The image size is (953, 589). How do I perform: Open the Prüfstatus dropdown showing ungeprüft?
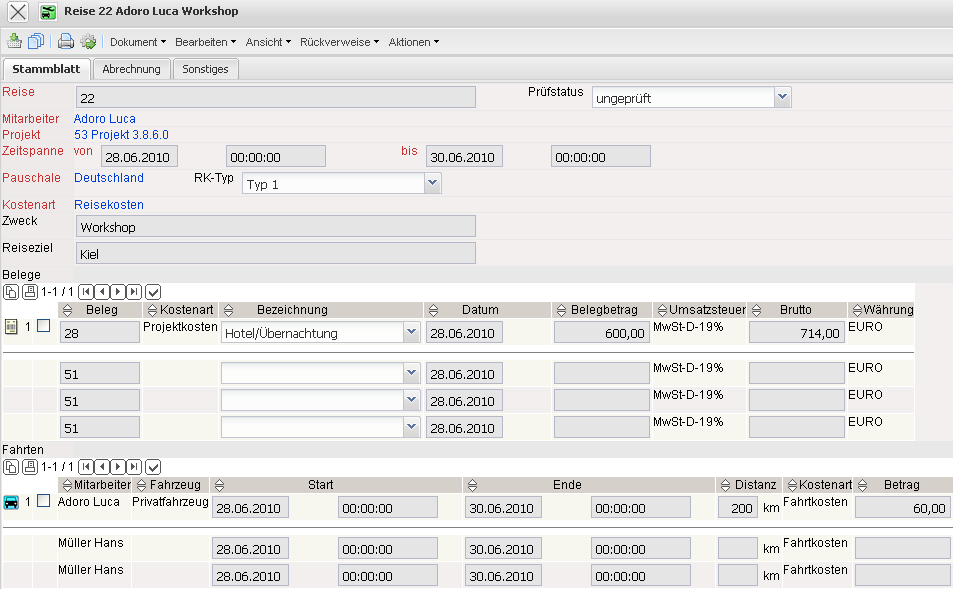coord(782,97)
